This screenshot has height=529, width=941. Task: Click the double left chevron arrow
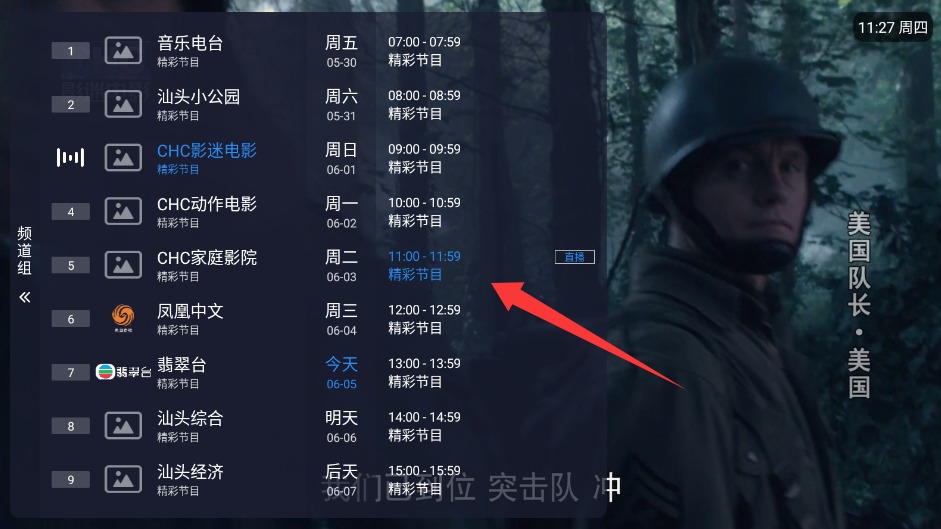[x=25, y=297]
